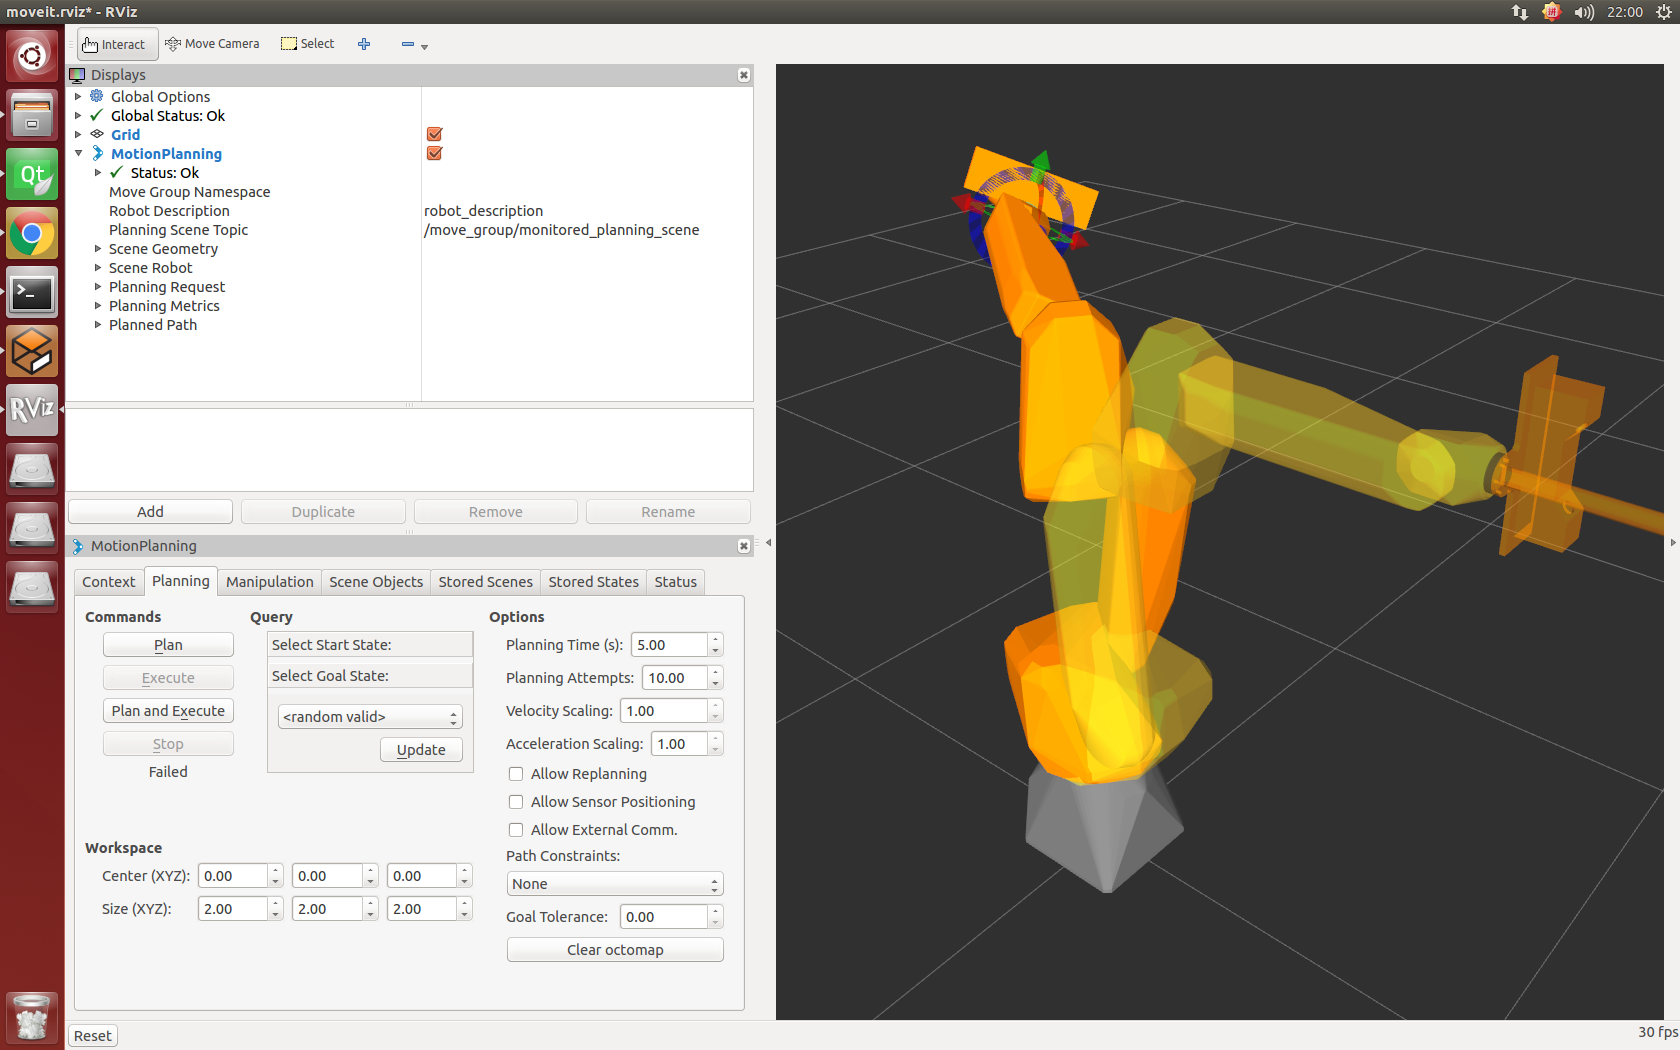Click the Planning Time input field
The height and width of the screenshot is (1050, 1680).
670,645
